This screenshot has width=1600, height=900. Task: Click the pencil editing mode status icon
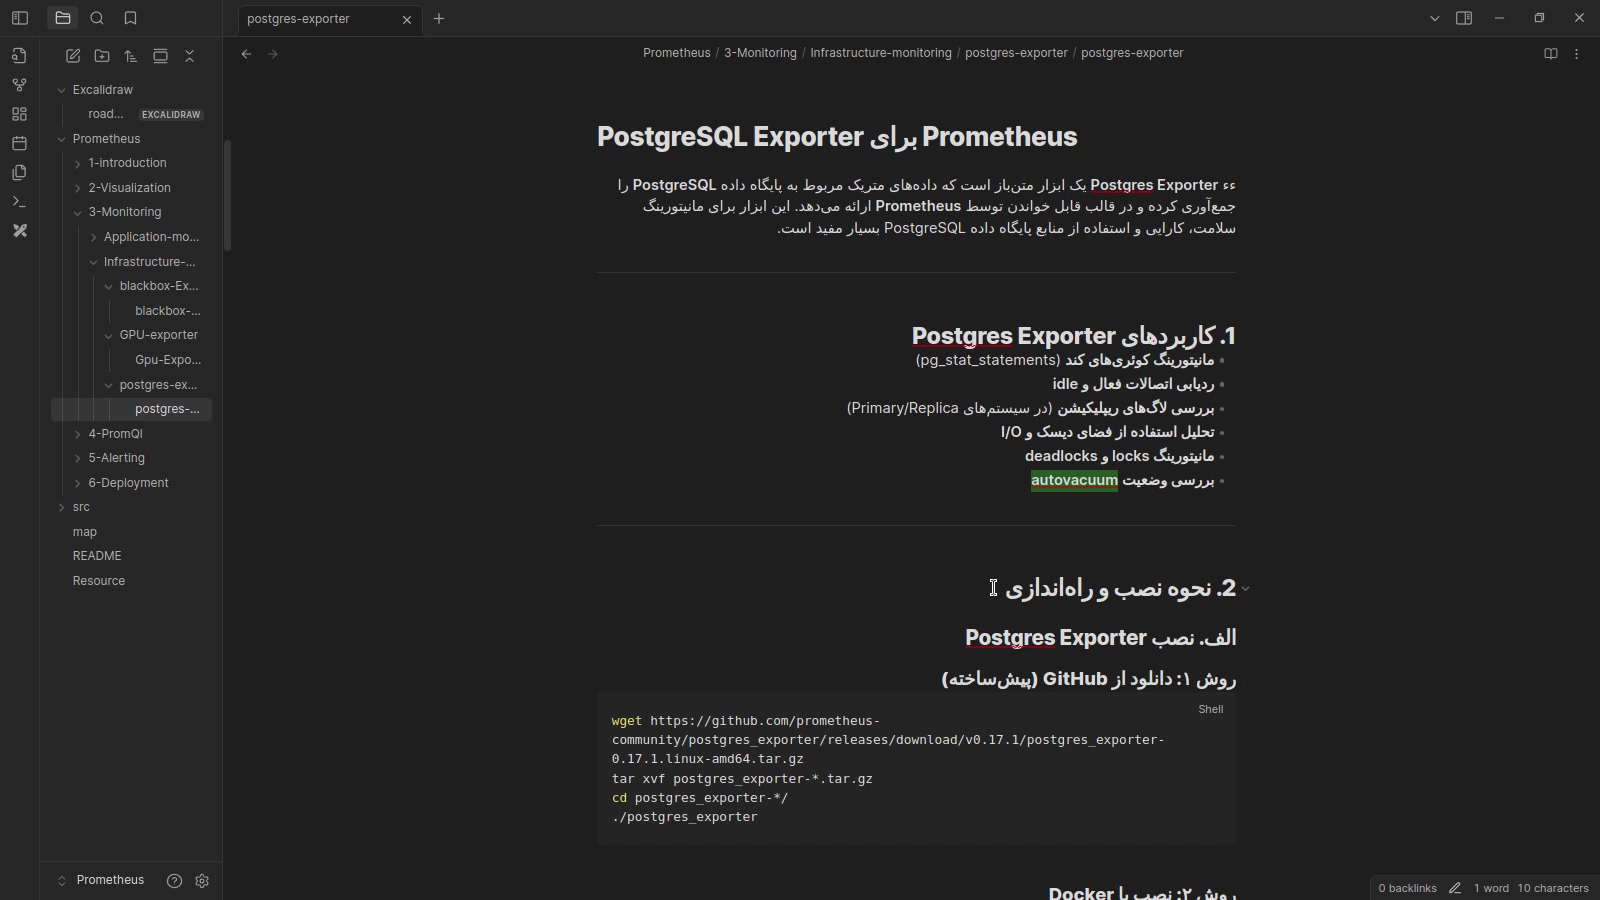click(1455, 888)
